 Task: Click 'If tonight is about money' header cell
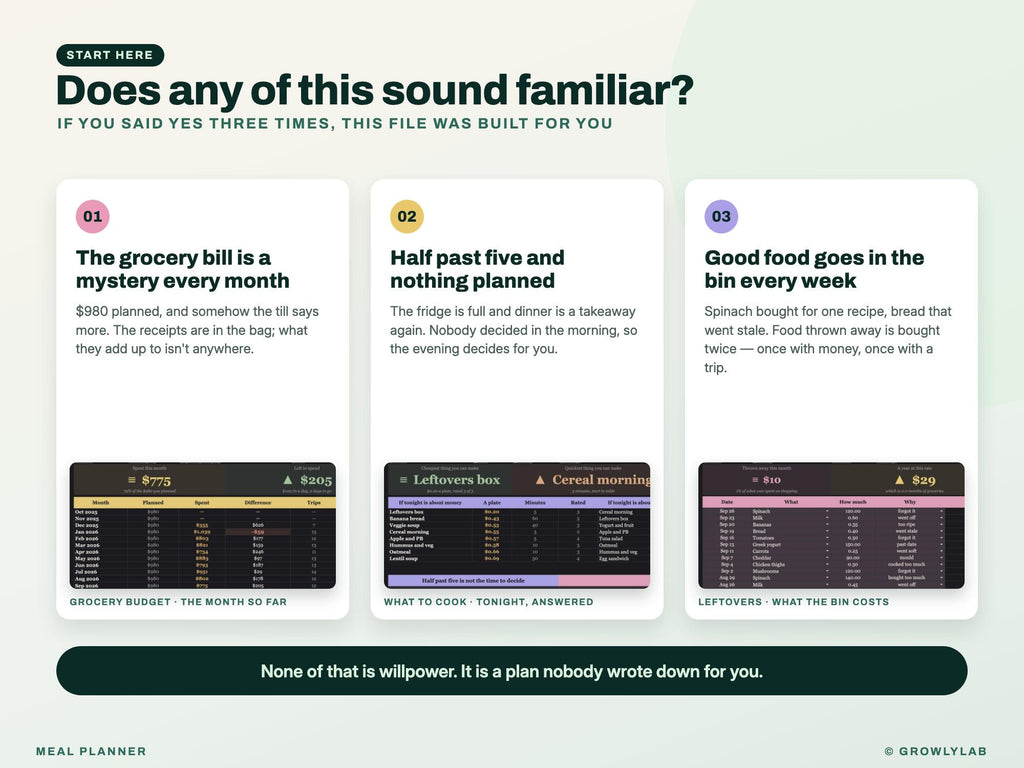[x=430, y=503]
